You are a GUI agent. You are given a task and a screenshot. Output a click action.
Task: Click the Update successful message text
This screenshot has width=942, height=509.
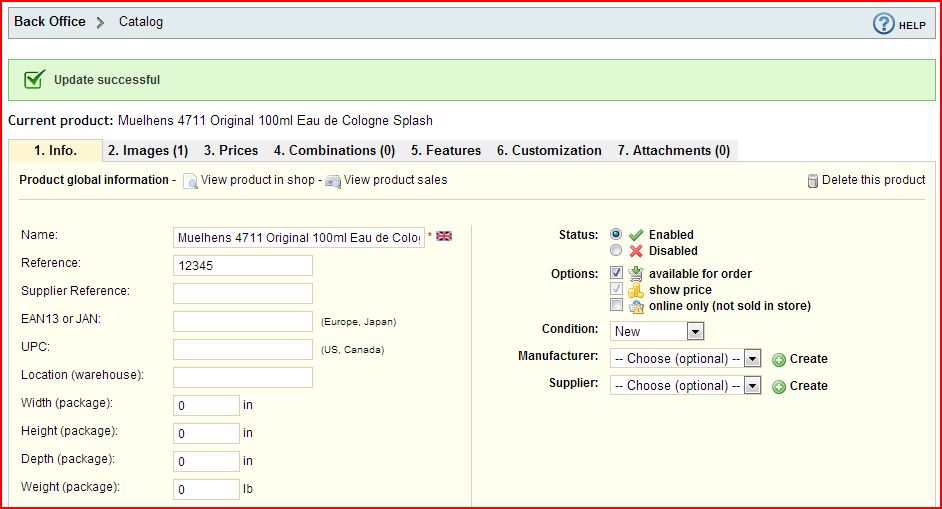click(107, 80)
